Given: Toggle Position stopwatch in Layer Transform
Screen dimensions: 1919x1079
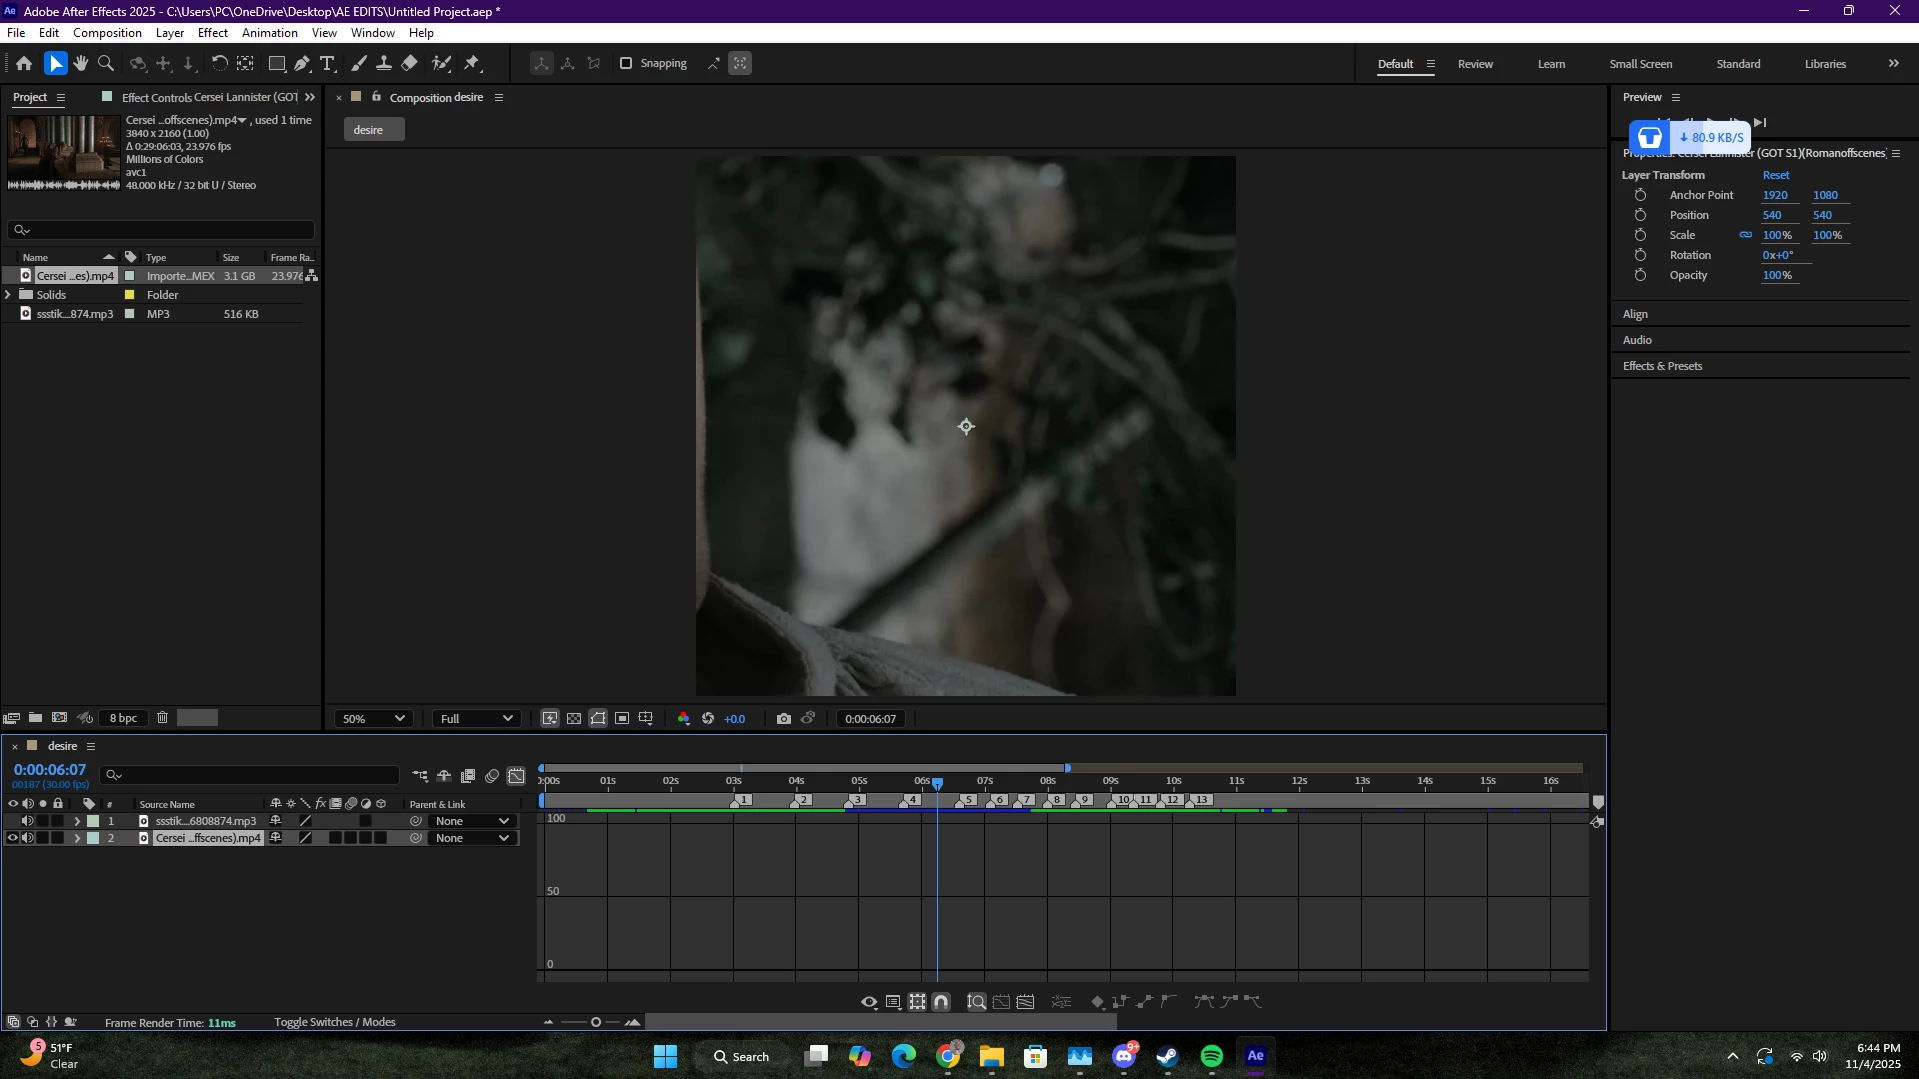Looking at the screenshot, I should click(1640, 215).
